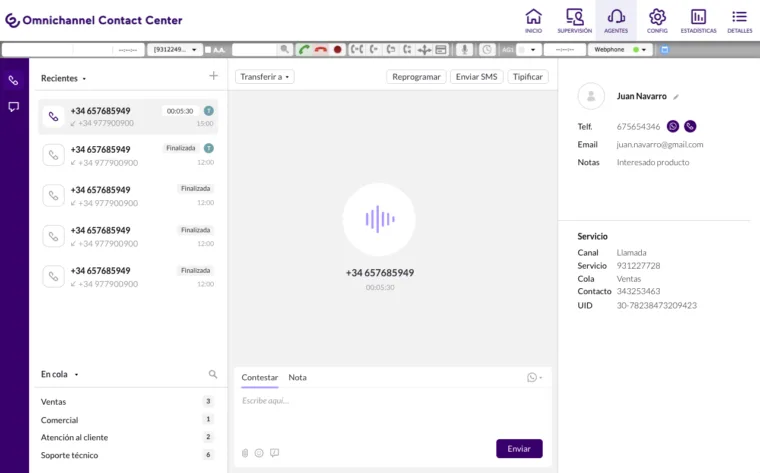The image size is (760, 473).
Task: Click the card-shaped icon in toolbar
Action: tap(441, 49)
